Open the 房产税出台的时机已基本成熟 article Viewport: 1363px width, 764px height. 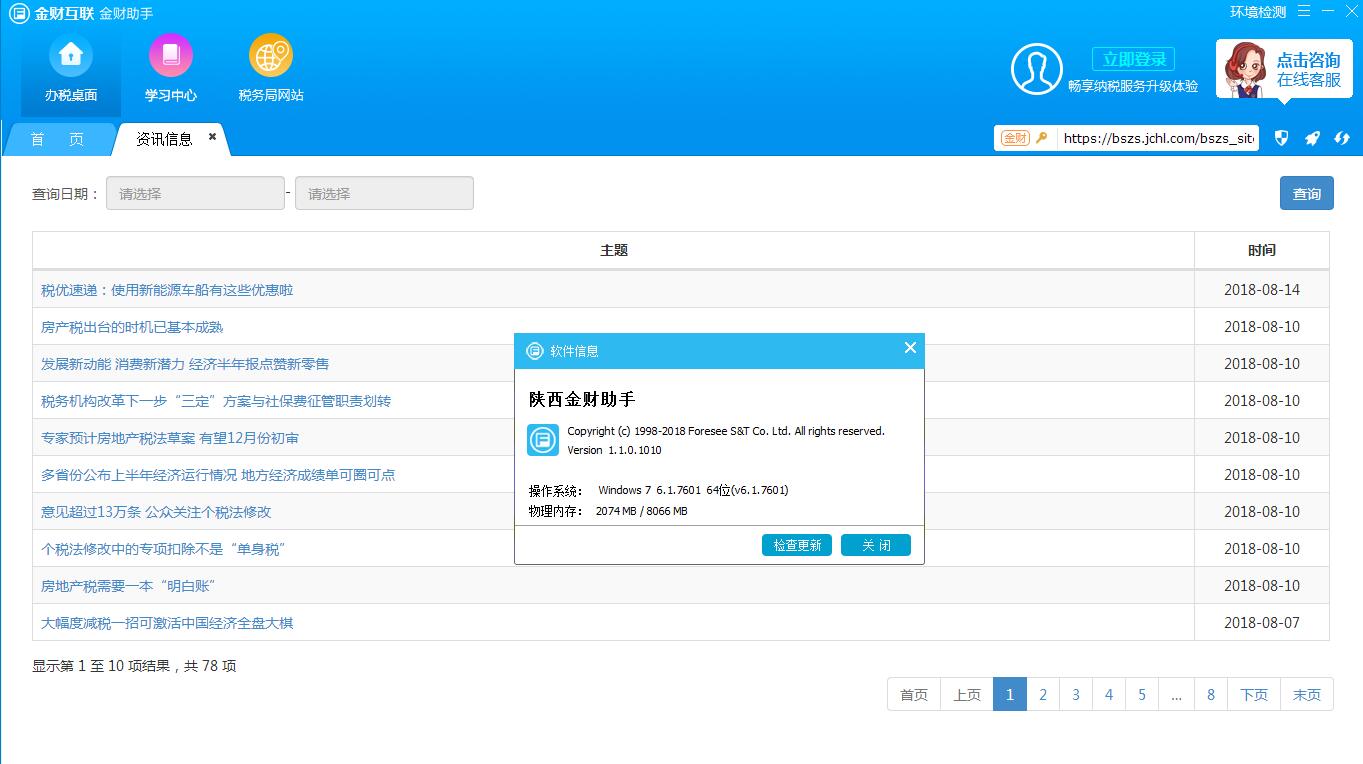(130, 325)
